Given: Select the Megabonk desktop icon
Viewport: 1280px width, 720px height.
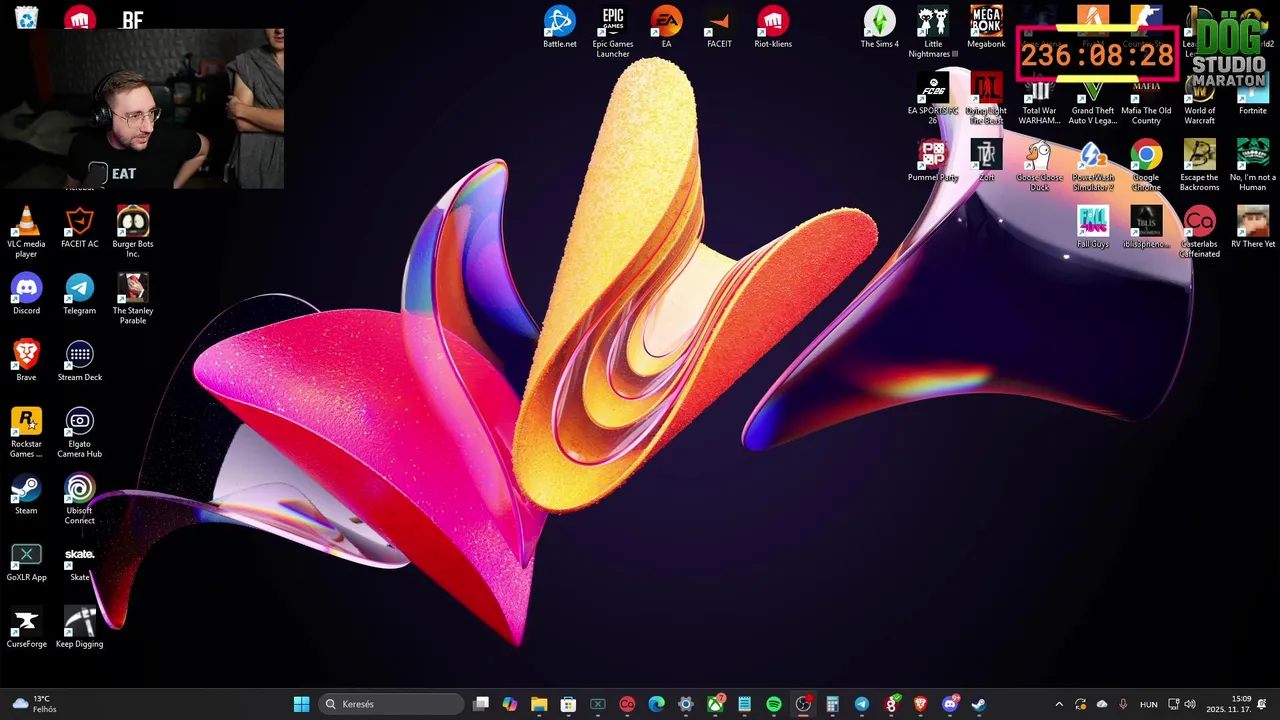Looking at the screenshot, I should 986,27.
